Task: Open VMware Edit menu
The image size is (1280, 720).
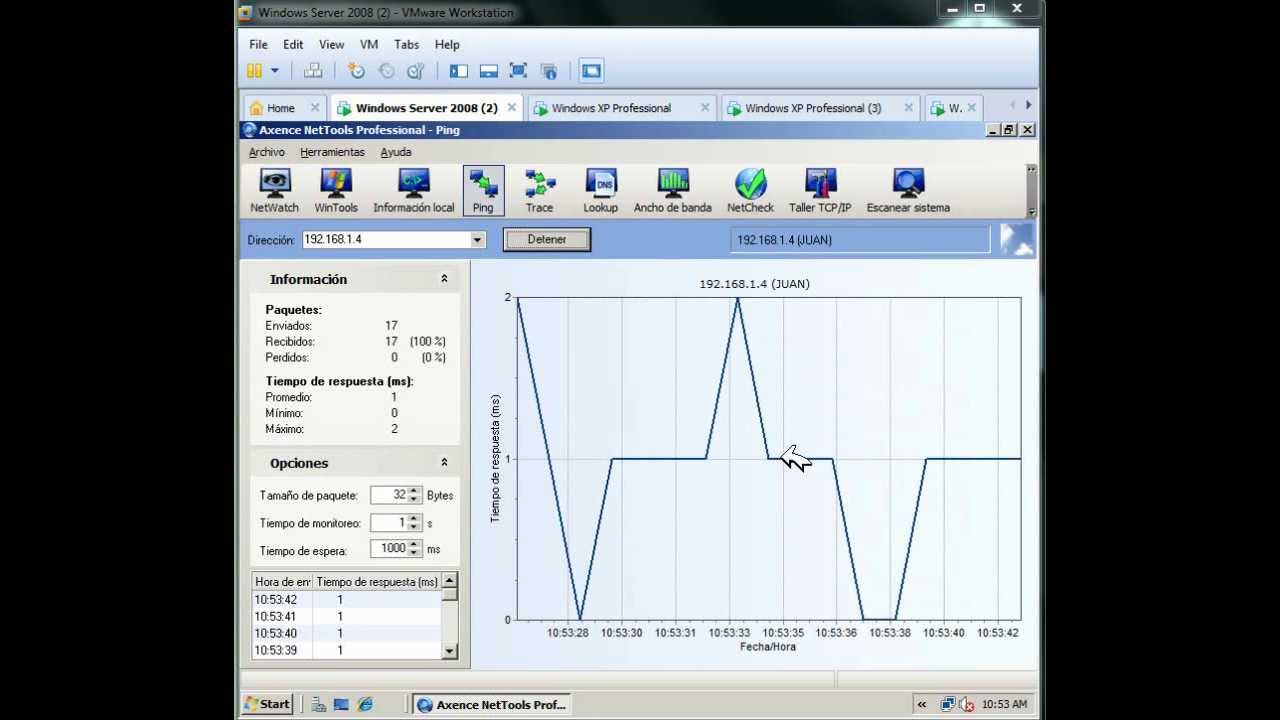Action: coord(293,44)
